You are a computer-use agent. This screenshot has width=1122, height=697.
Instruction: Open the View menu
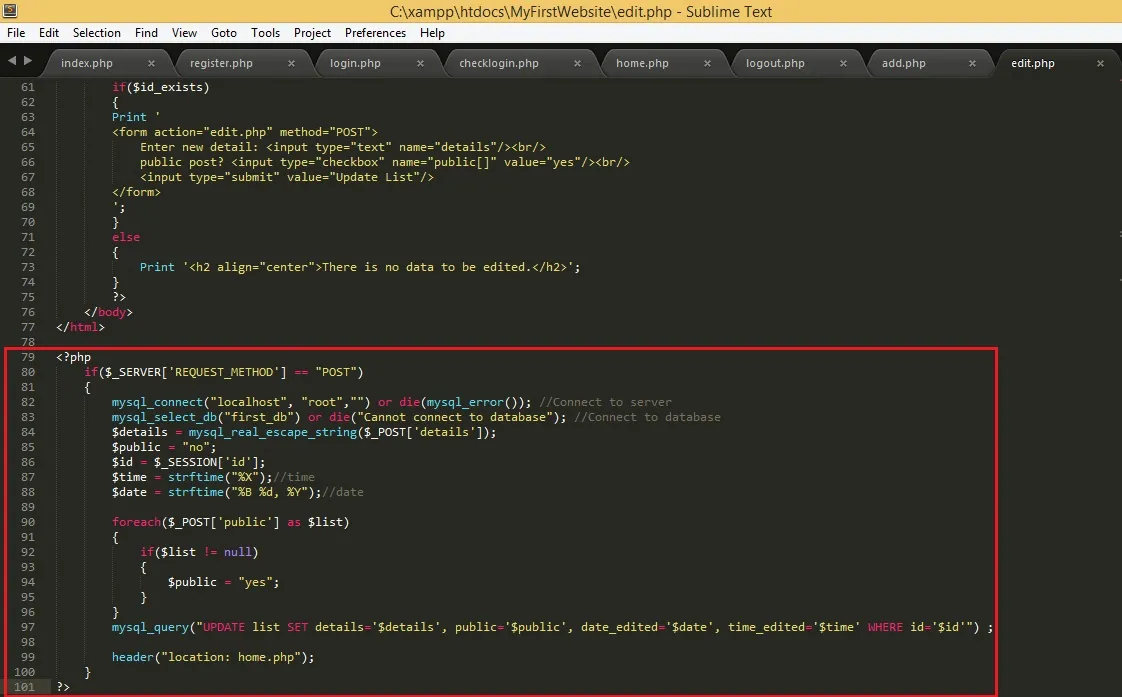(184, 33)
